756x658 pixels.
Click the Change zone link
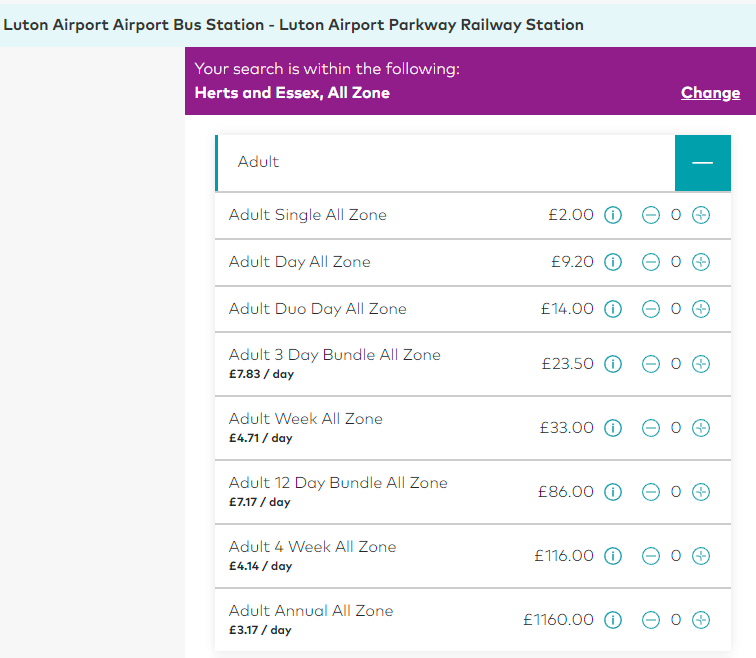(x=710, y=93)
